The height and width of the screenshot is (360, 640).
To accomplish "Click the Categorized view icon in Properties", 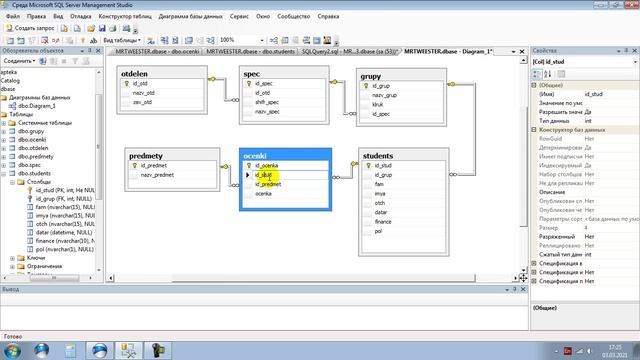I will (537, 74).
